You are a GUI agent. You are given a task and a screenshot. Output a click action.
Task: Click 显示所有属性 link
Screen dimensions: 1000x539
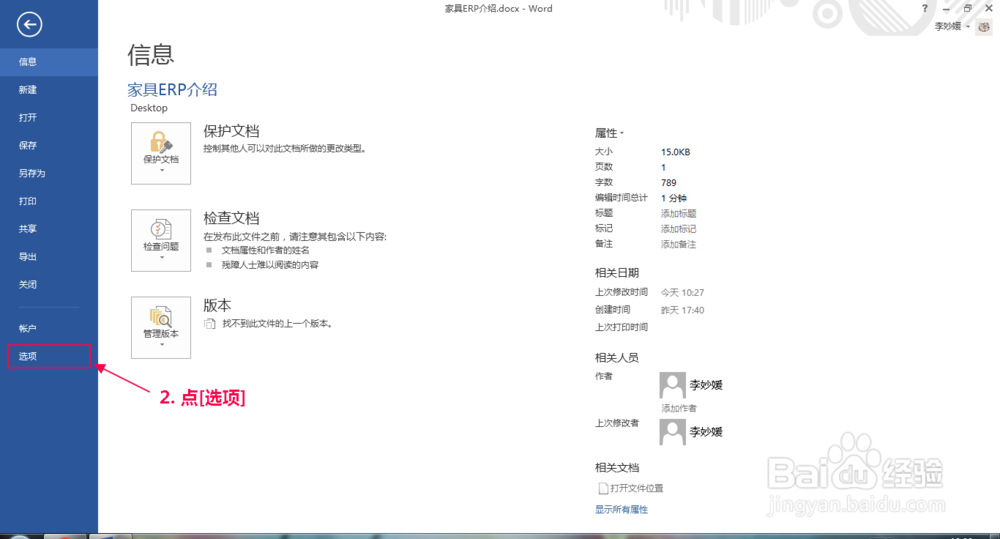click(x=621, y=509)
